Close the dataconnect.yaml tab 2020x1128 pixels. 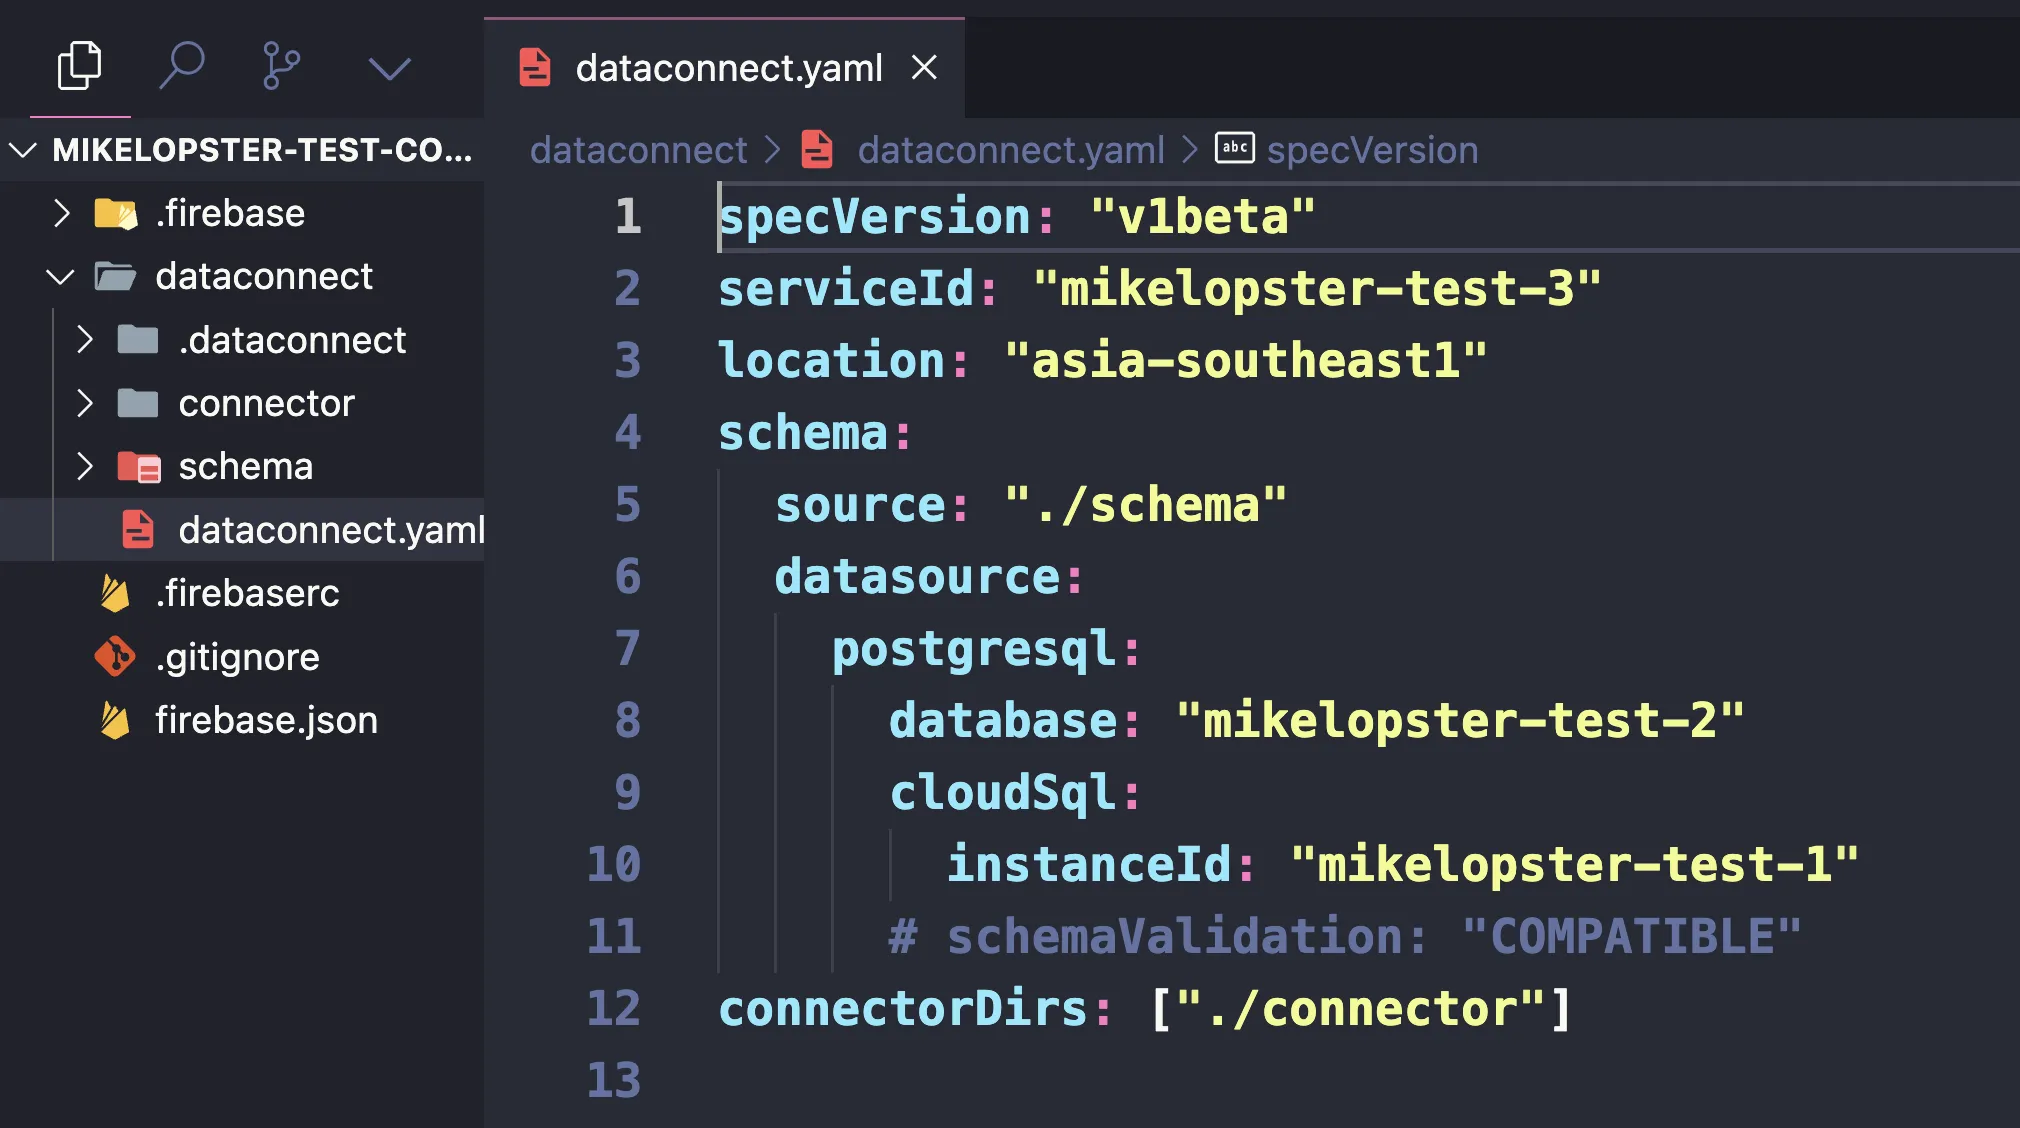(924, 68)
